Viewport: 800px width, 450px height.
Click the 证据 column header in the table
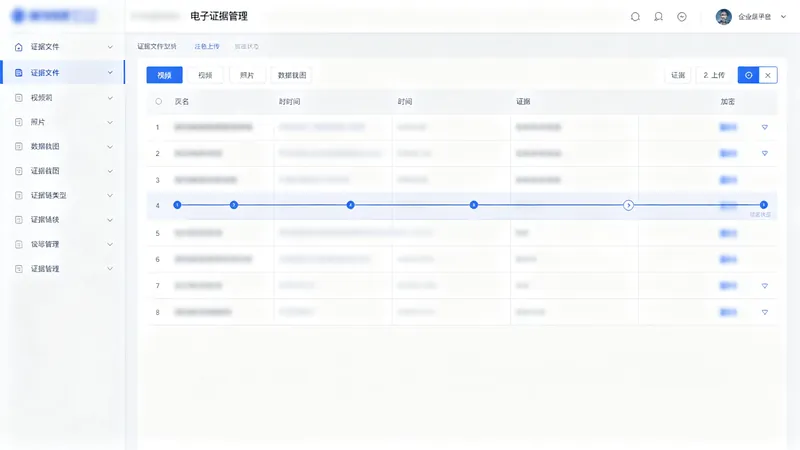(x=523, y=102)
